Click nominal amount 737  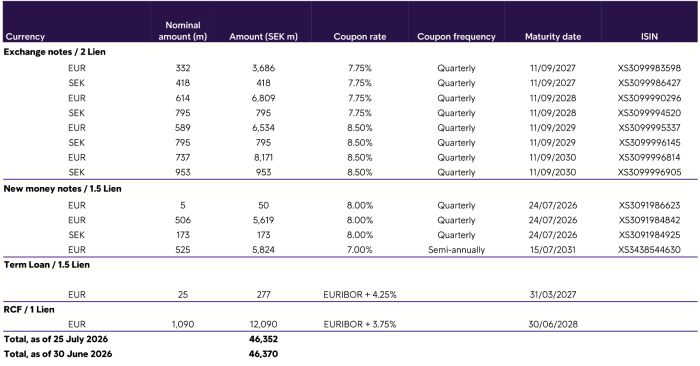183,158
